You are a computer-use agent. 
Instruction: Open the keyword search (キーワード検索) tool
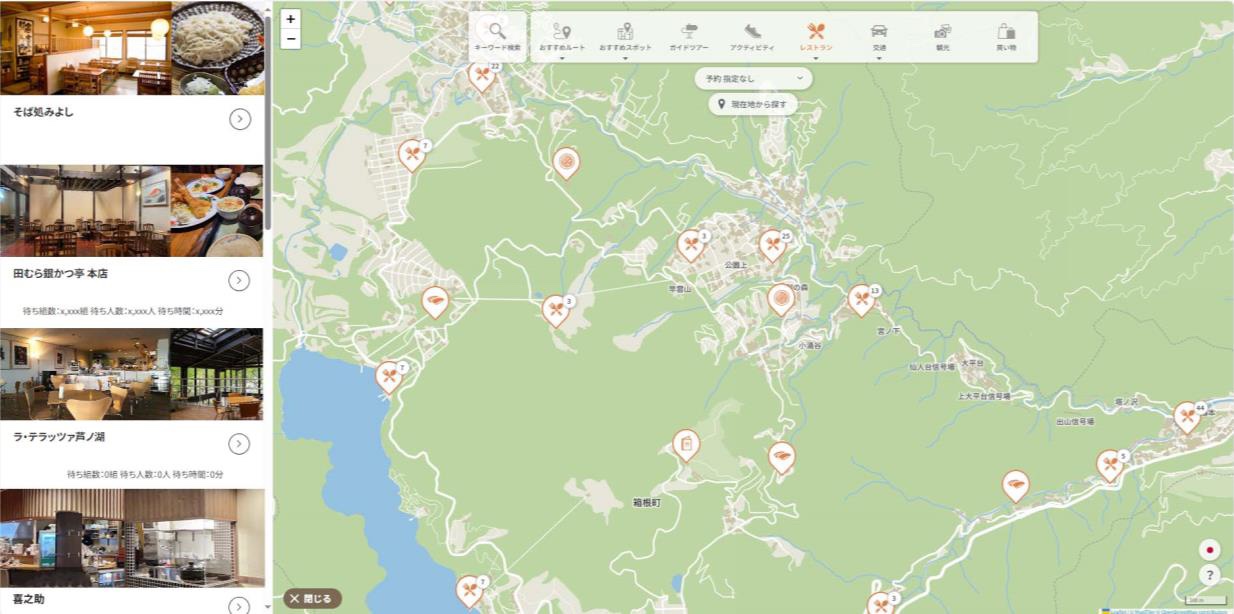(497, 36)
